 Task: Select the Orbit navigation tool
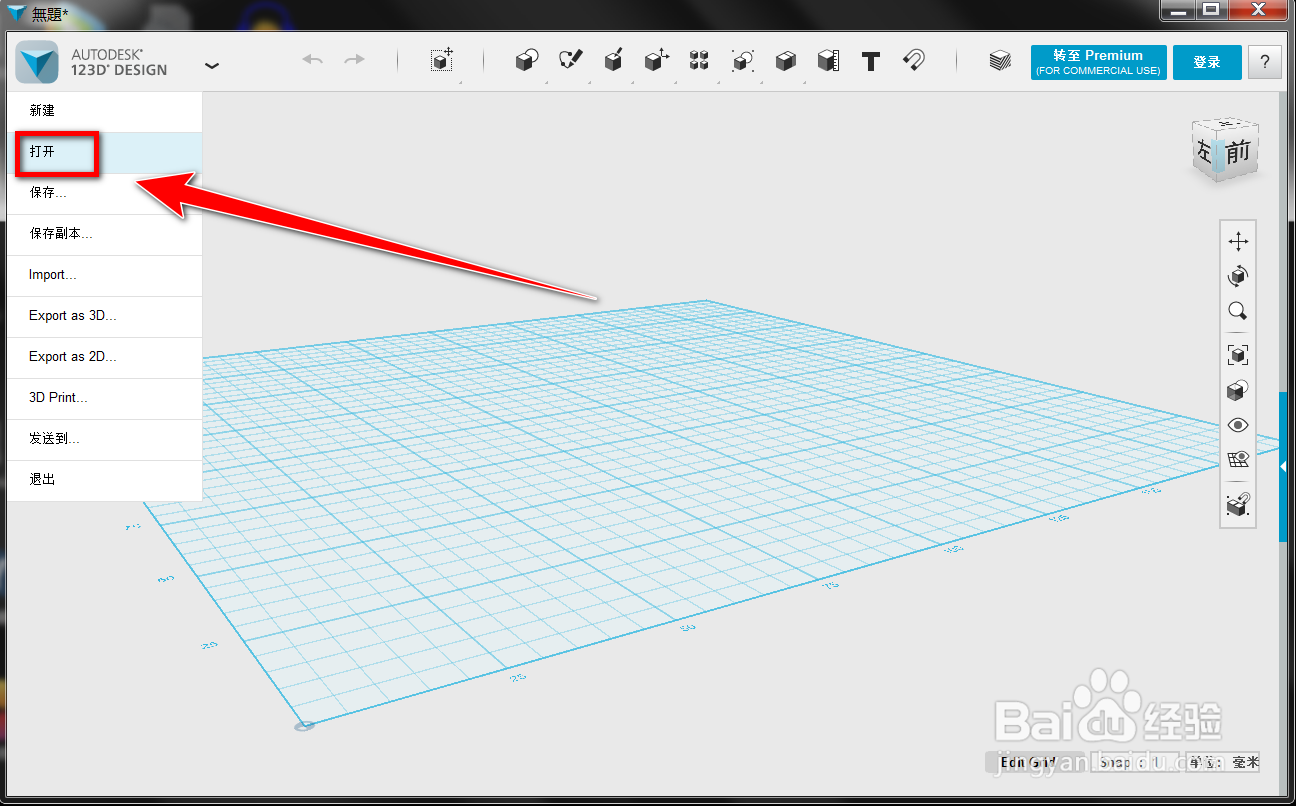1238,276
